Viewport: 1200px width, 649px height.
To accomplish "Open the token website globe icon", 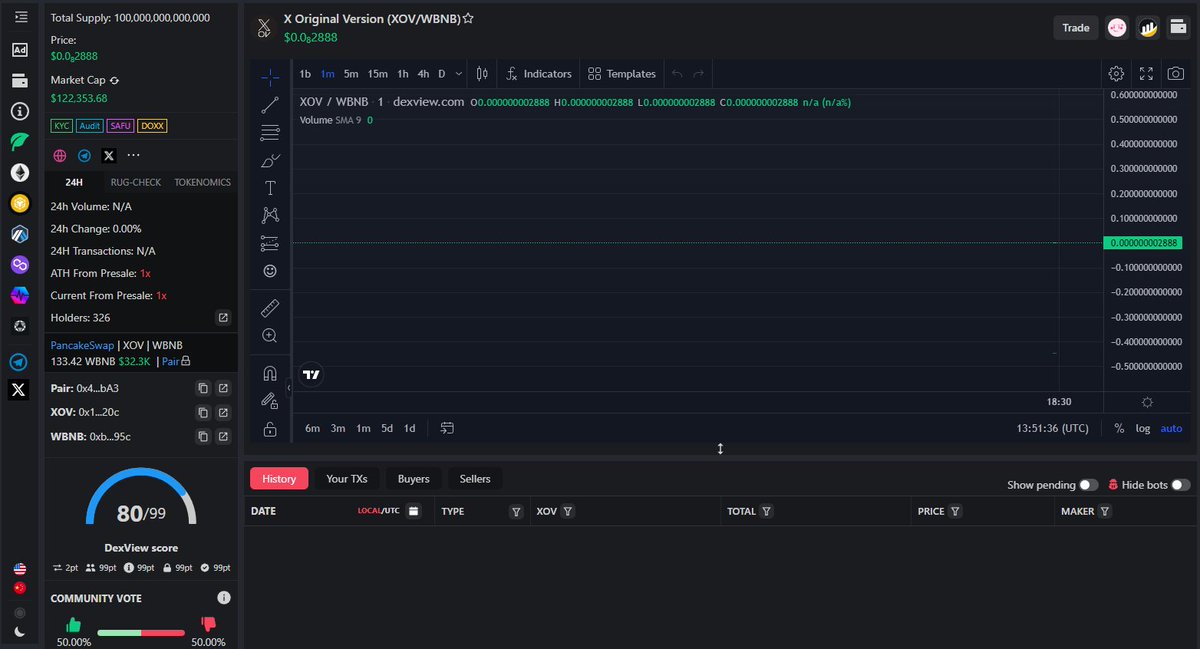I will [x=60, y=156].
